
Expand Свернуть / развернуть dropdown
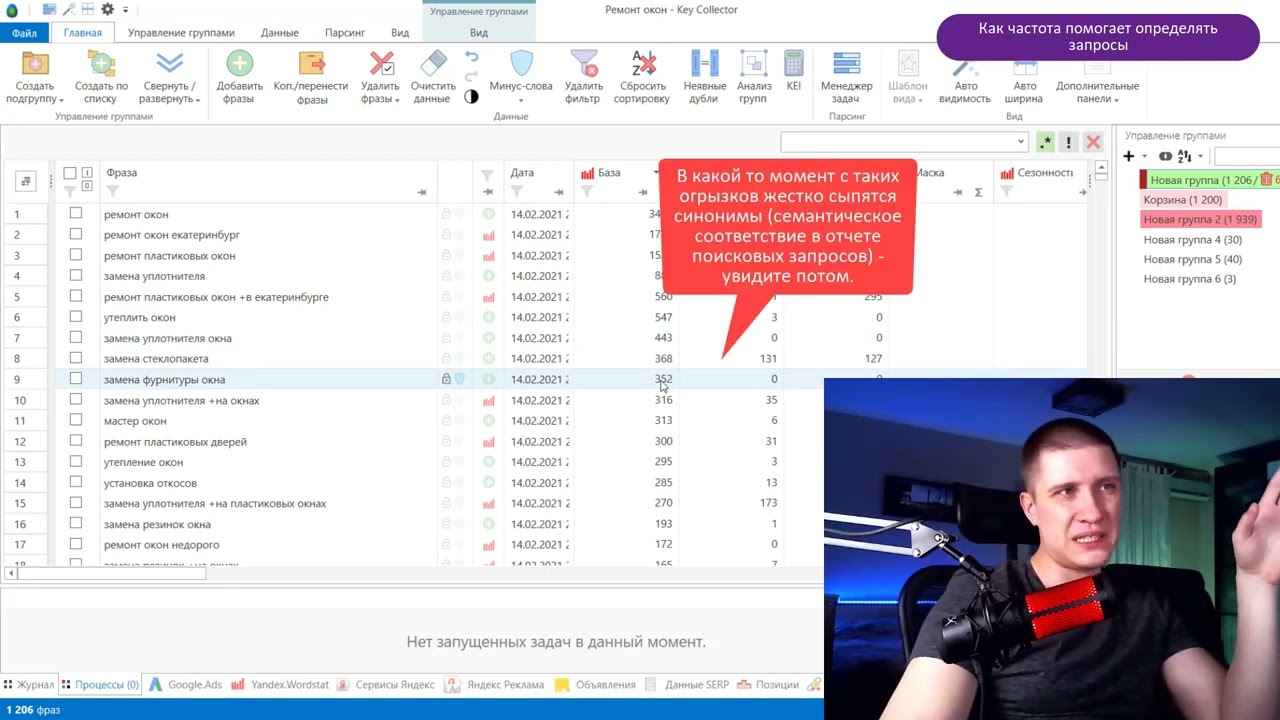pos(197,100)
